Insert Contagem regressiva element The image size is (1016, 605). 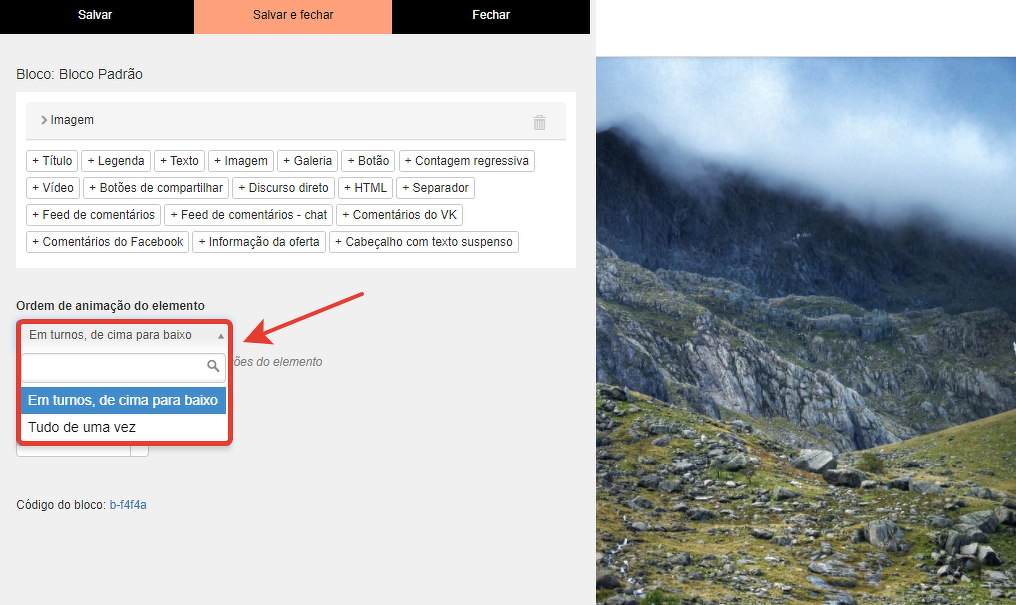pyautogui.click(x=467, y=161)
